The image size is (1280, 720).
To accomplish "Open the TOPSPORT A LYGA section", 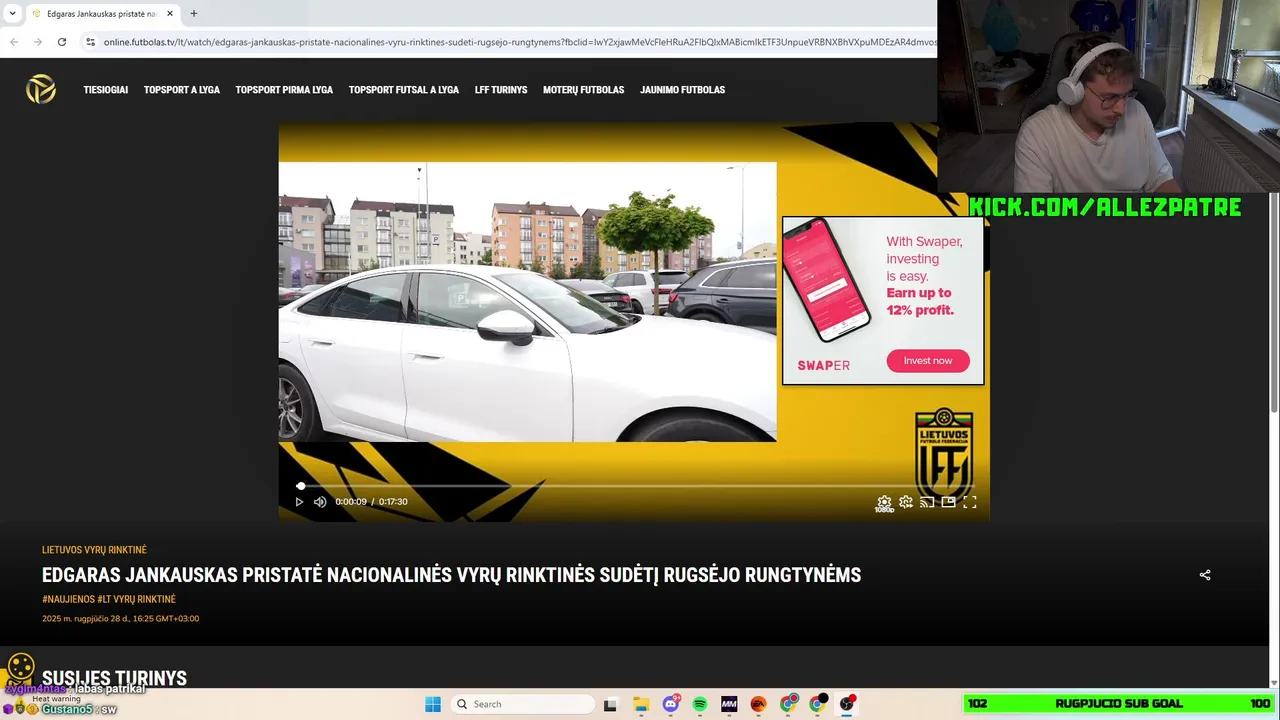I will pyautogui.click(x=182, y=90).
